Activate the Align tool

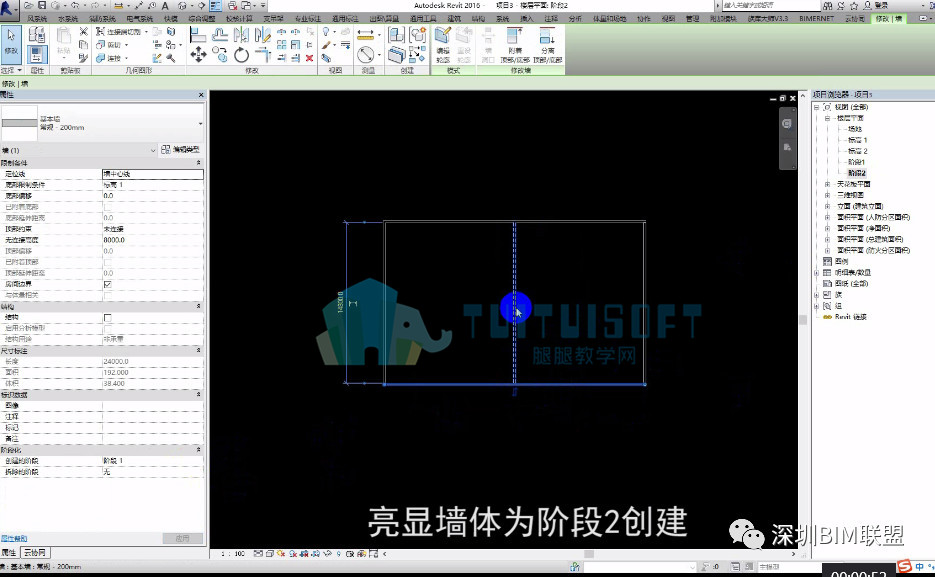coord(197,35)
